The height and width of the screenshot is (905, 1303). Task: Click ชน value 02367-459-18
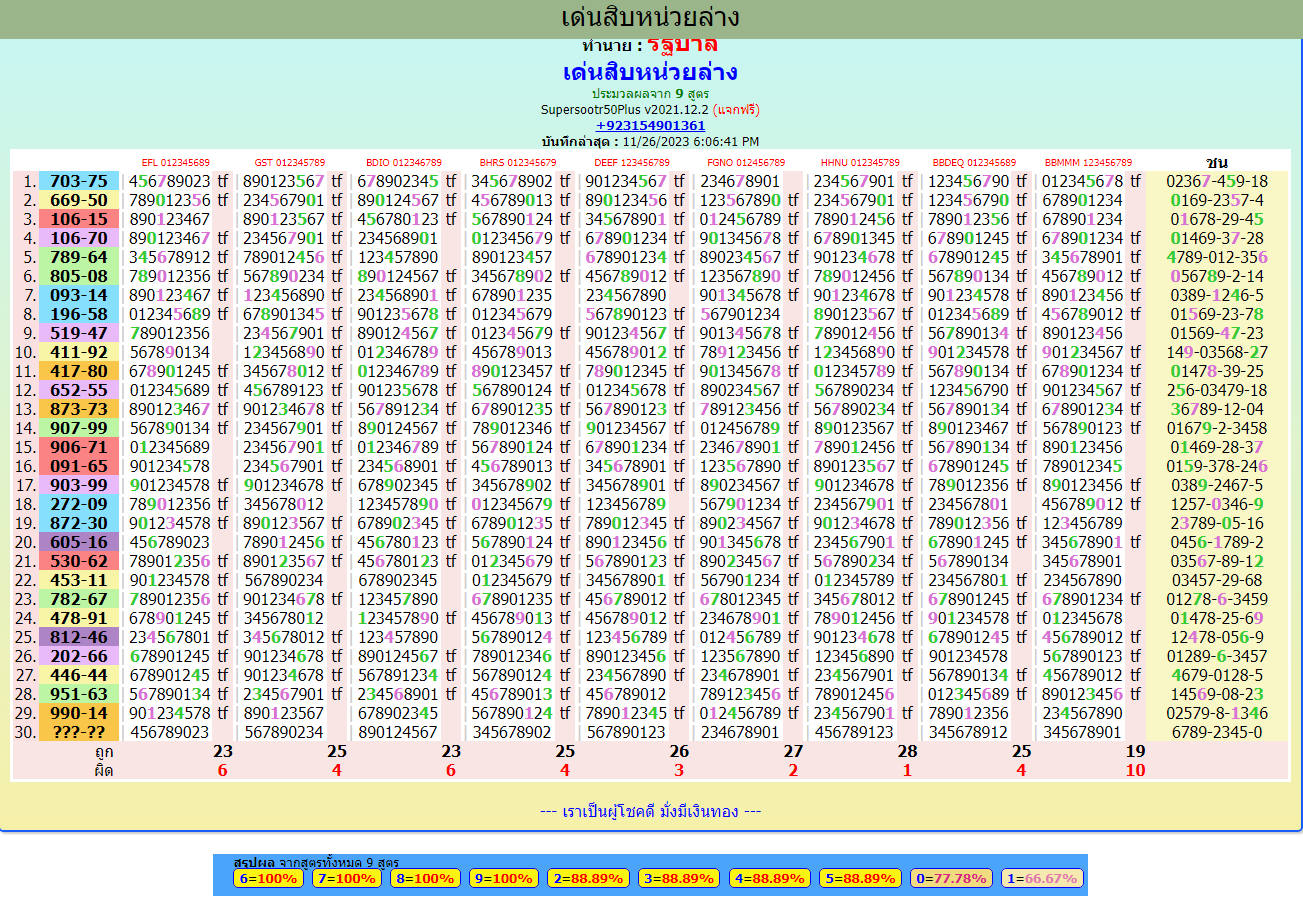point(1217,181)
